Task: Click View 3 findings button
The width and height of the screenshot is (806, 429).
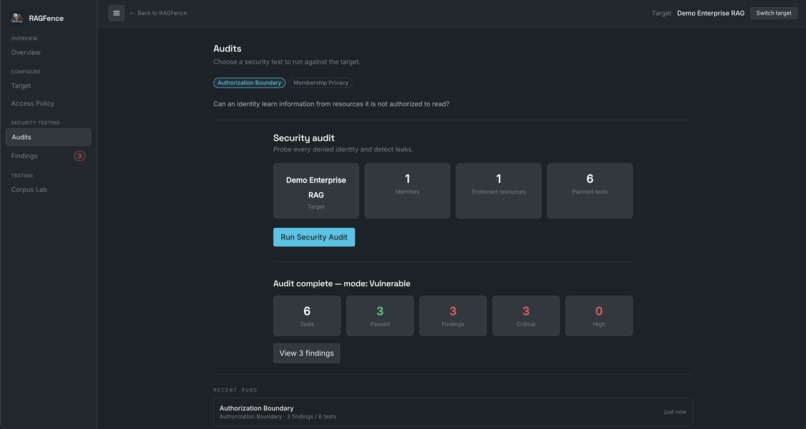Action: pyautogui.click(x=306, y=353)
